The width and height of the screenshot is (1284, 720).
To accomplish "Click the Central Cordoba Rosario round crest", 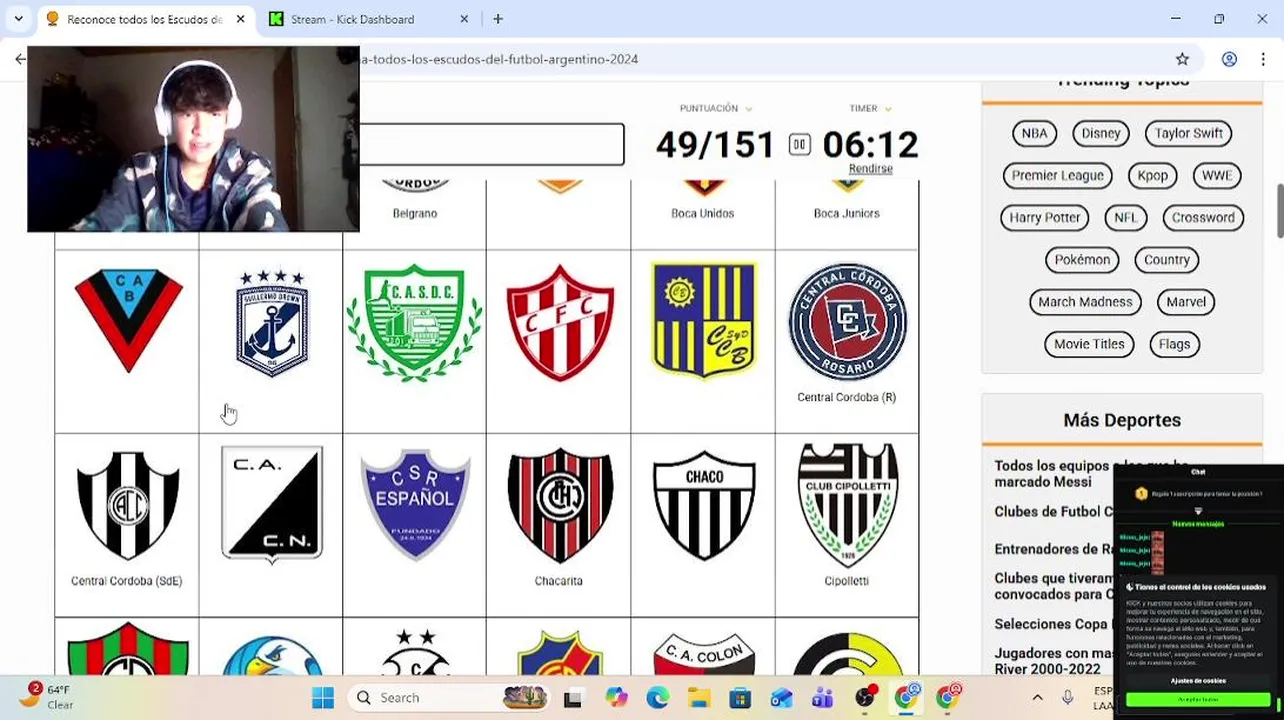I will click(x=847, y=322).
